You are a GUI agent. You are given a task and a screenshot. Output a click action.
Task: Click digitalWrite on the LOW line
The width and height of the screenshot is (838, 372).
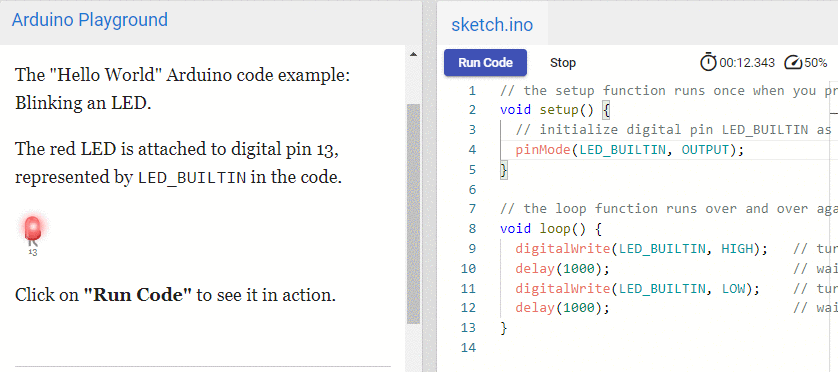click(563, 288)
